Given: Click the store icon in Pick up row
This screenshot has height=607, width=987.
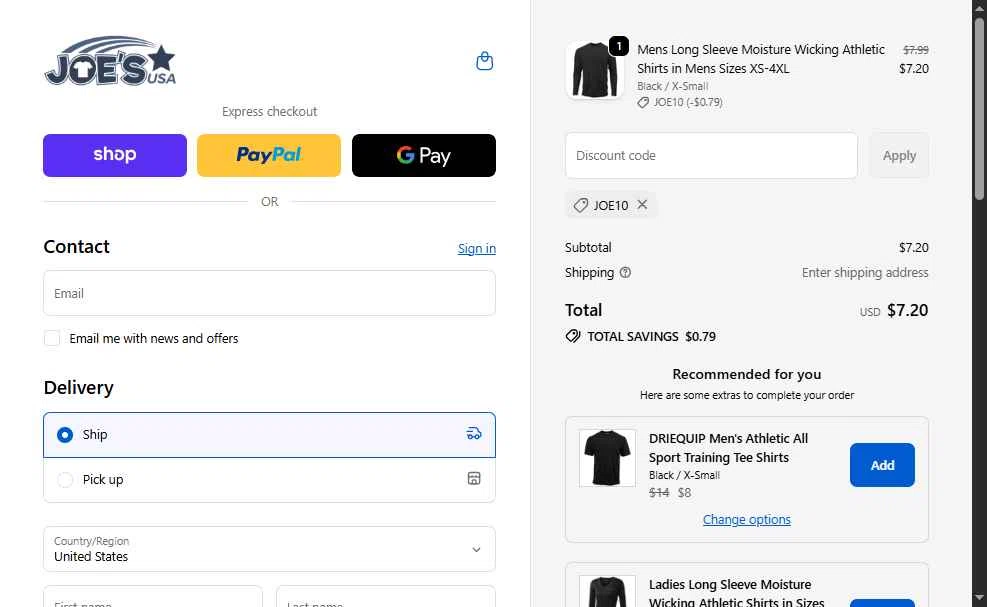Looking at the screenshot, I should click(474, 479).
